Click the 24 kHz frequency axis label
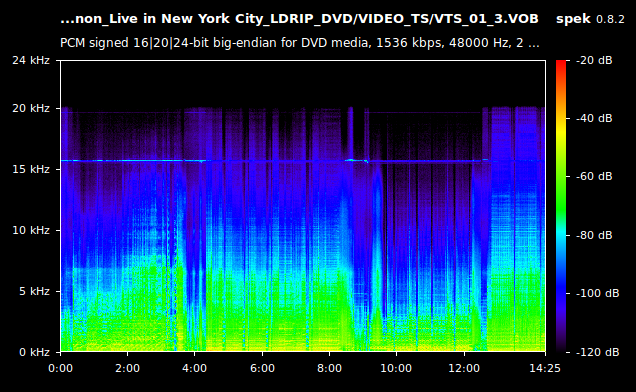This screenshot has height=392, width=636. tap(31, 60)
